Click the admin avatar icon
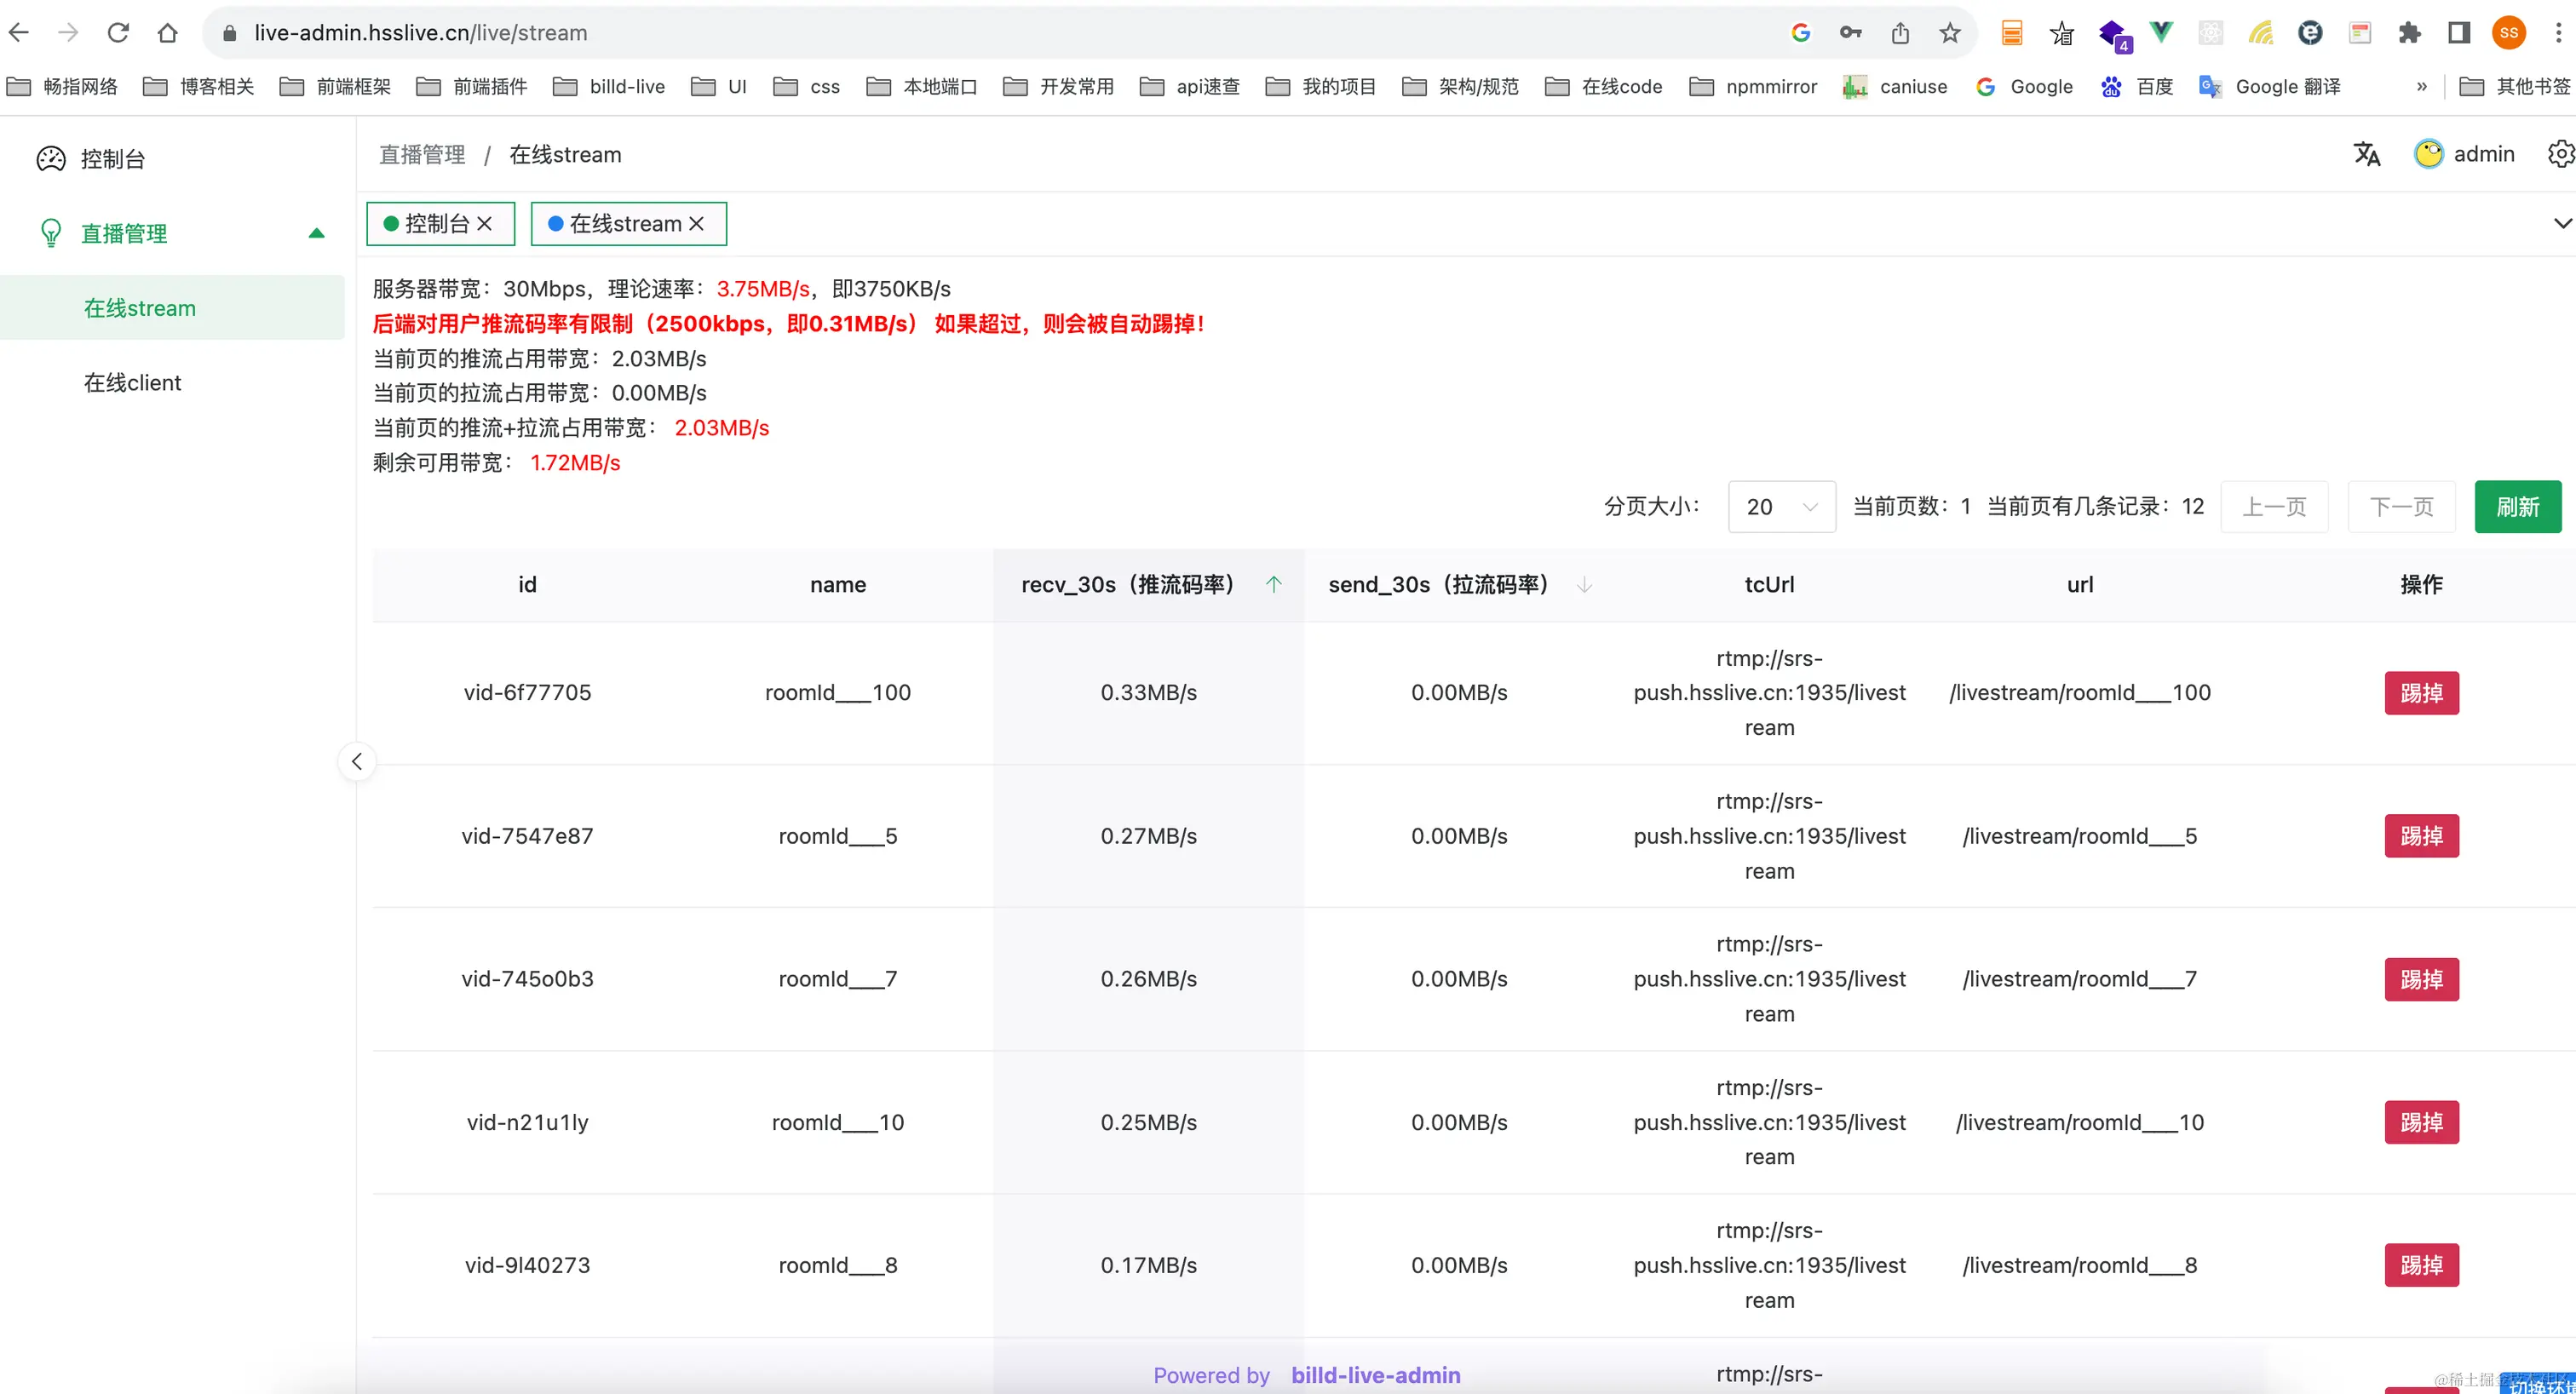The image size is (2576, 1394). pyautogui.click(x=2429, y=154)
